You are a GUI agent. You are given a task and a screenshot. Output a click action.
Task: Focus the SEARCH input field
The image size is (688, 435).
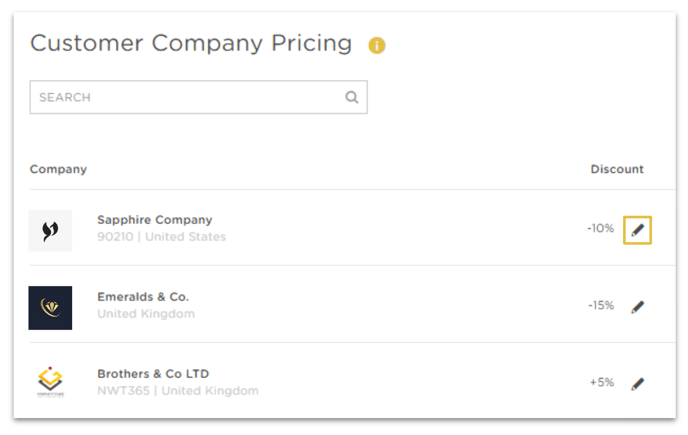[x=198, y=97]
